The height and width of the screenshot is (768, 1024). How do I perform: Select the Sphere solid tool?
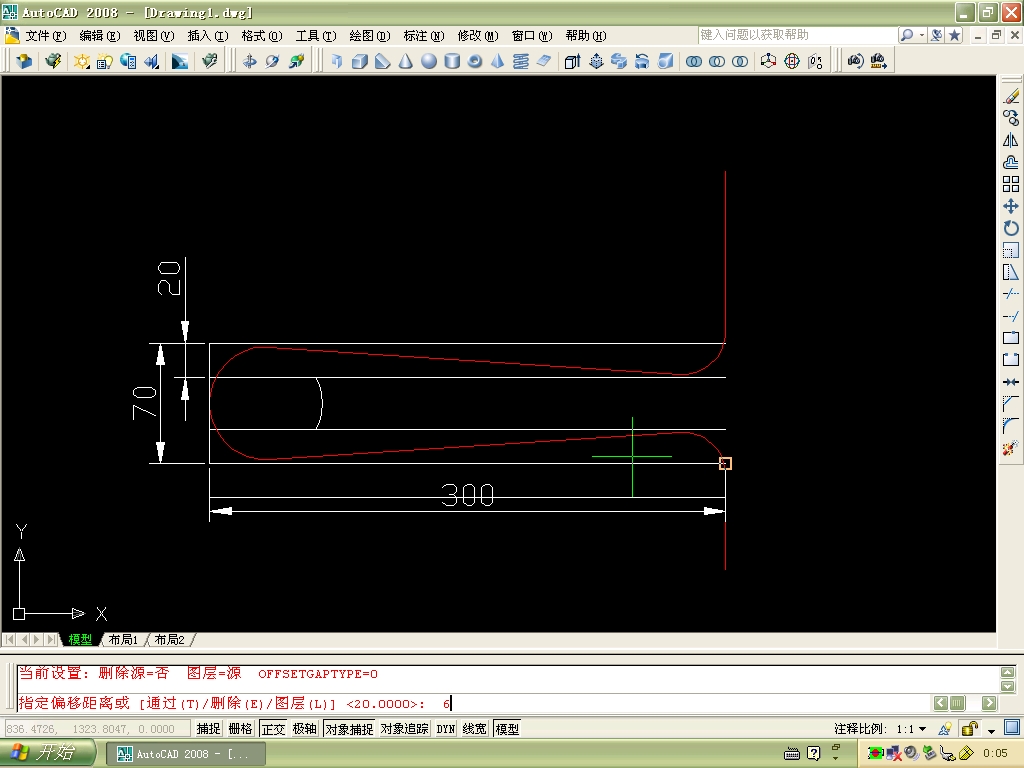[429, 61]
